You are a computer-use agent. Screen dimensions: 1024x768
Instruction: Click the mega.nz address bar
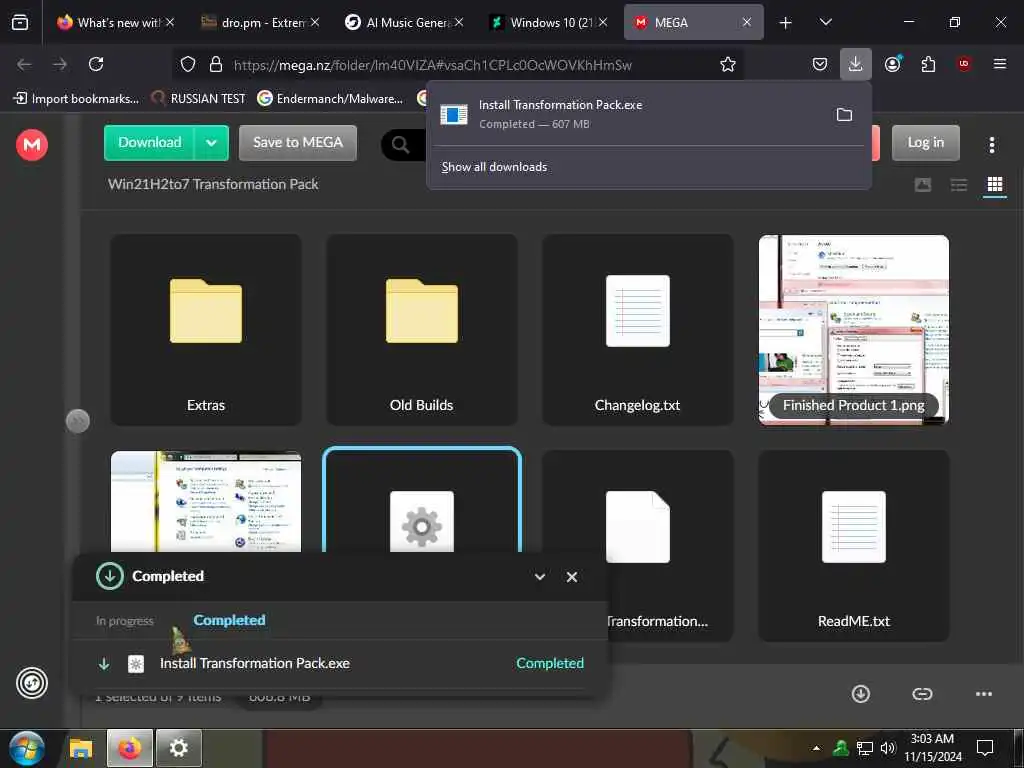click(432, 65)
